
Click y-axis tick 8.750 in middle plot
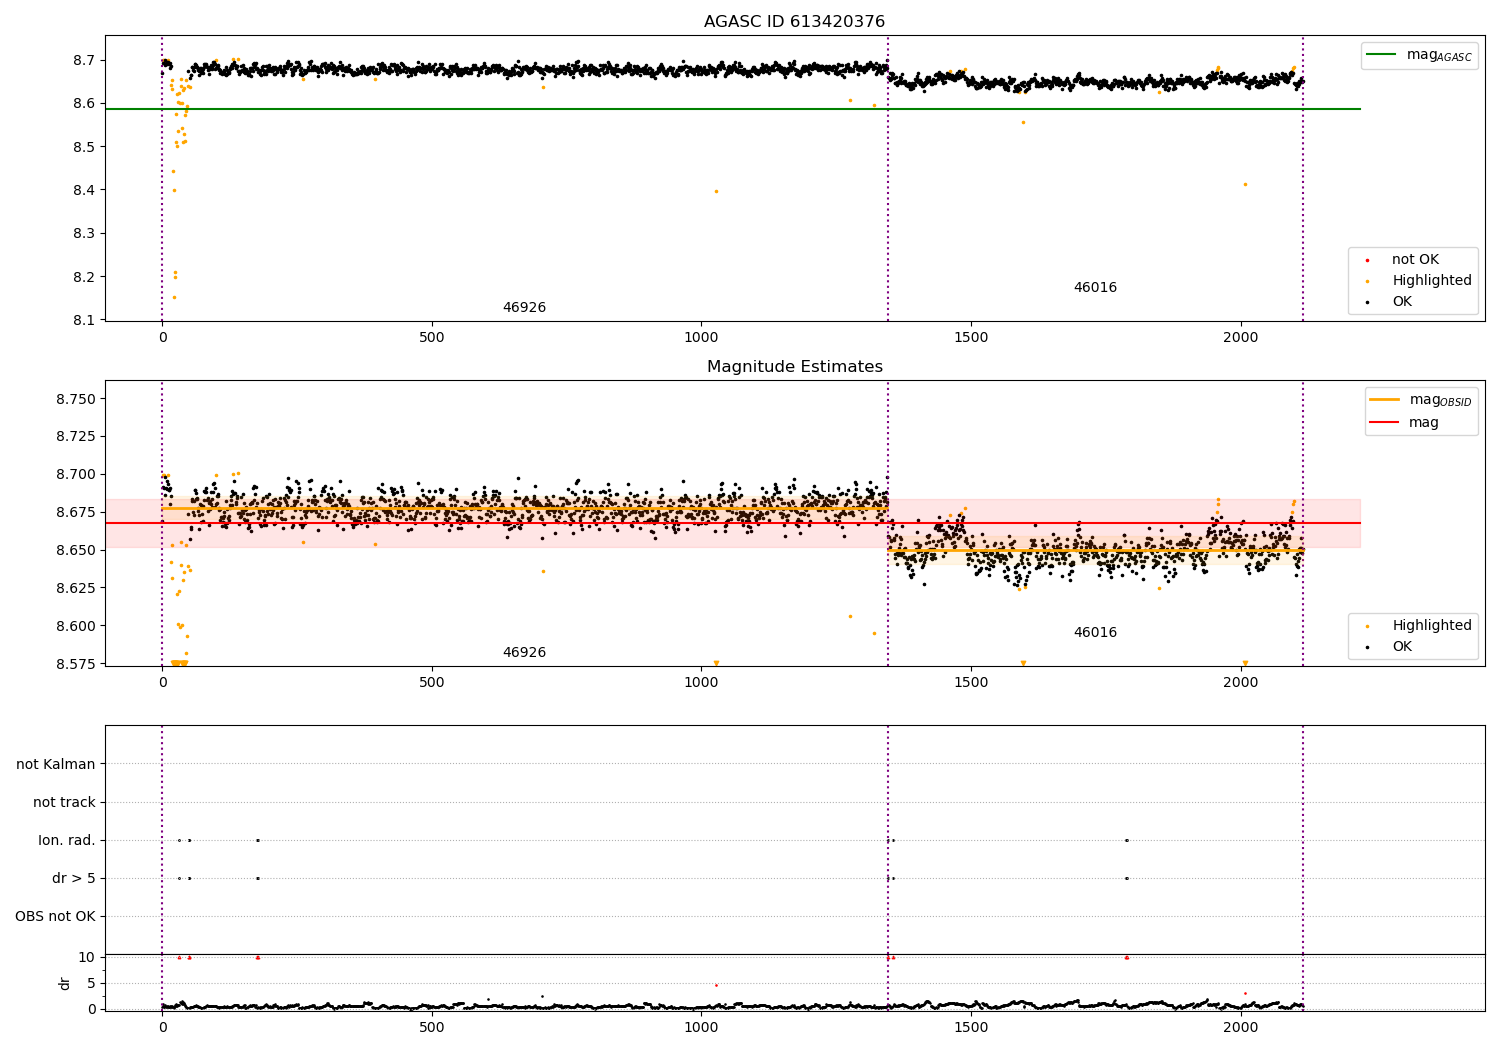[76, 399]
